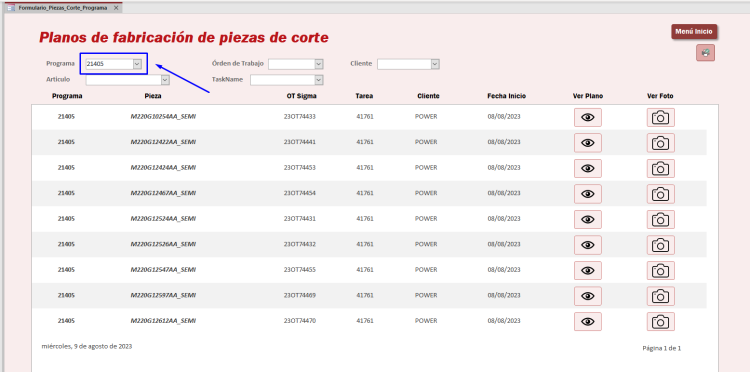Click into the Órden de Trabajo field
750x372 pixels.
291,64
